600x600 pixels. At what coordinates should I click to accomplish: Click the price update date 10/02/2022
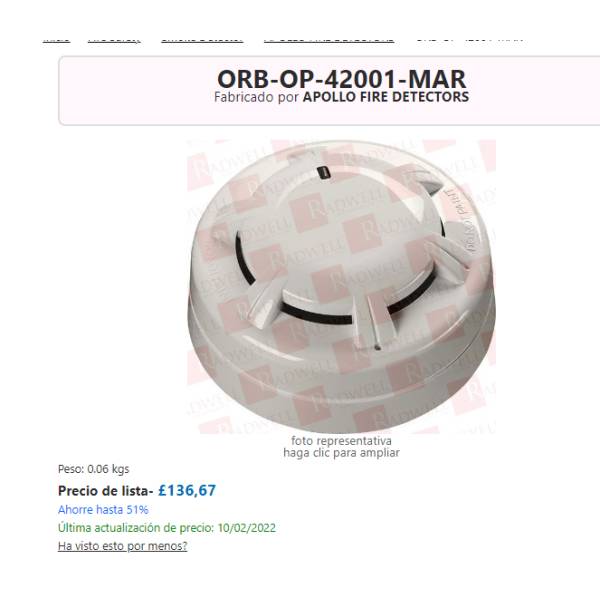pos(247,528)
